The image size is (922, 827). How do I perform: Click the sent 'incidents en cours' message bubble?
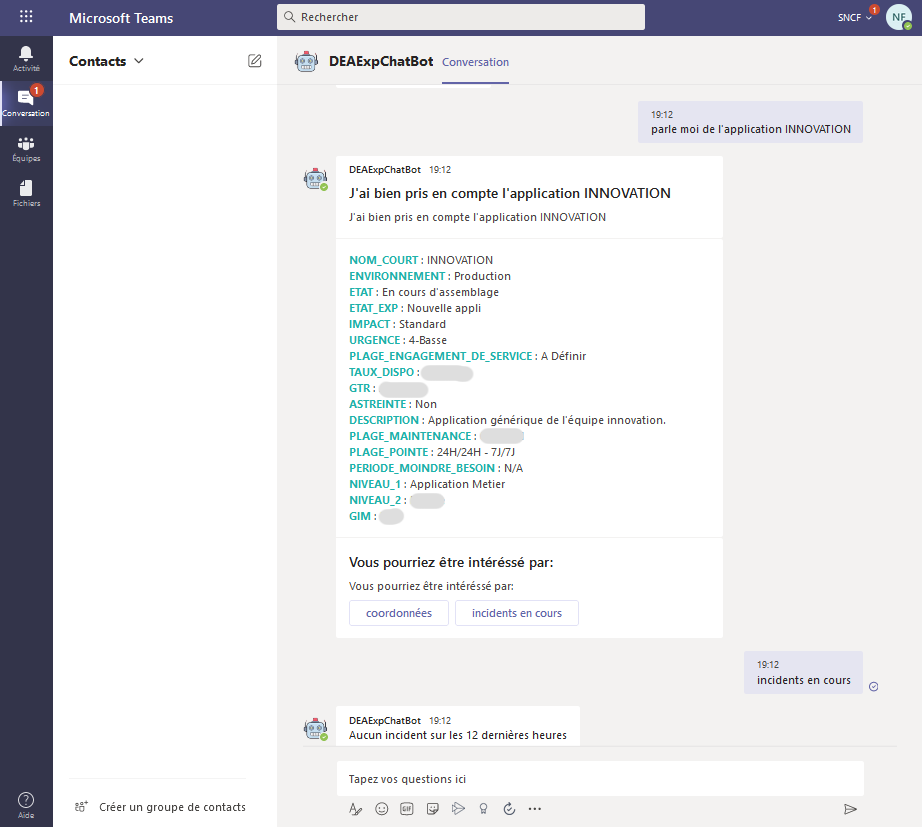(x=803, y=672)
